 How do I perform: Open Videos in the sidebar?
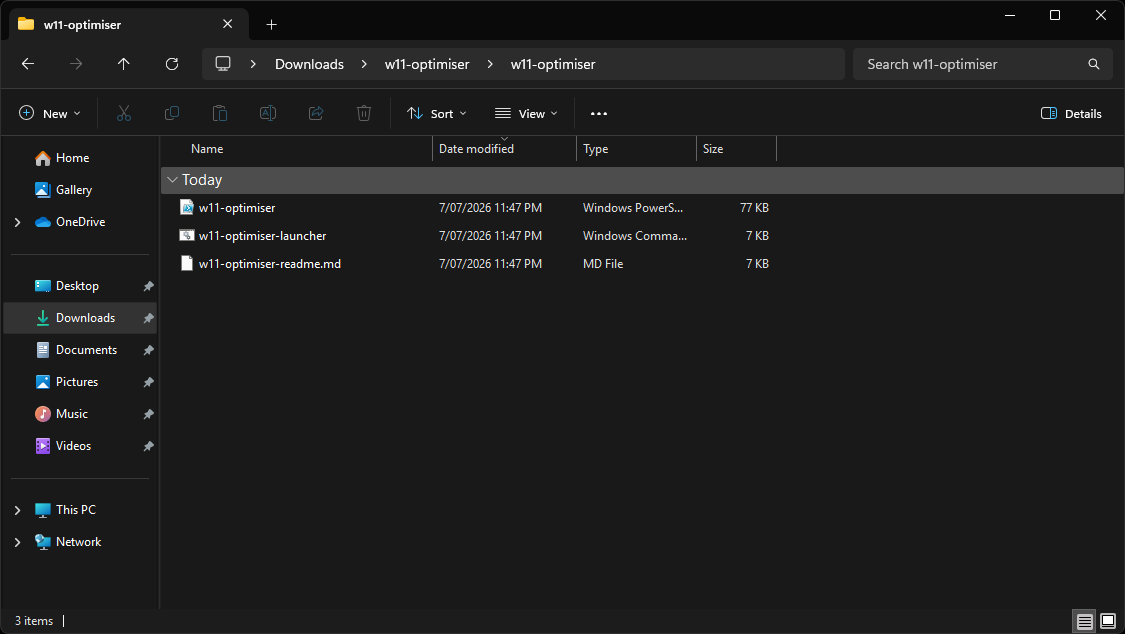73,445
